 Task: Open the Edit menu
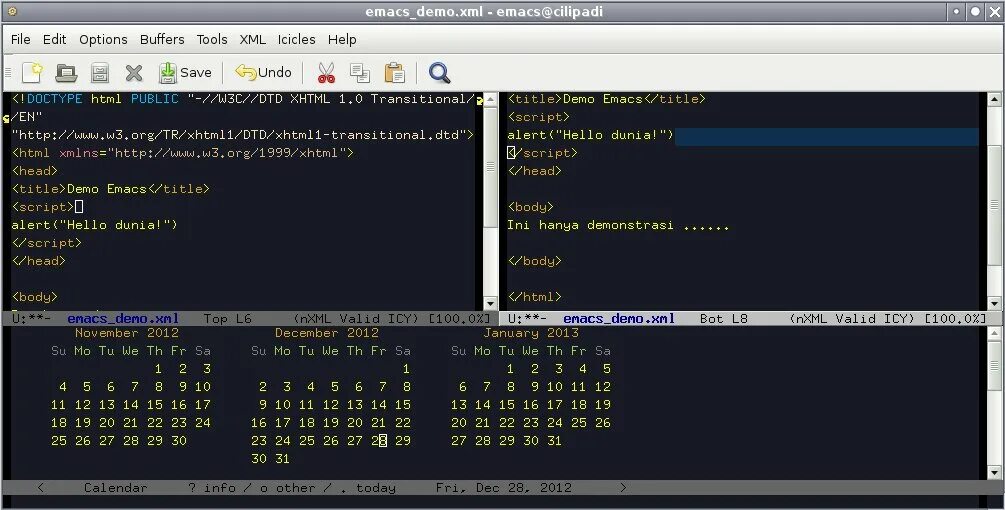[x=54, y=39]
